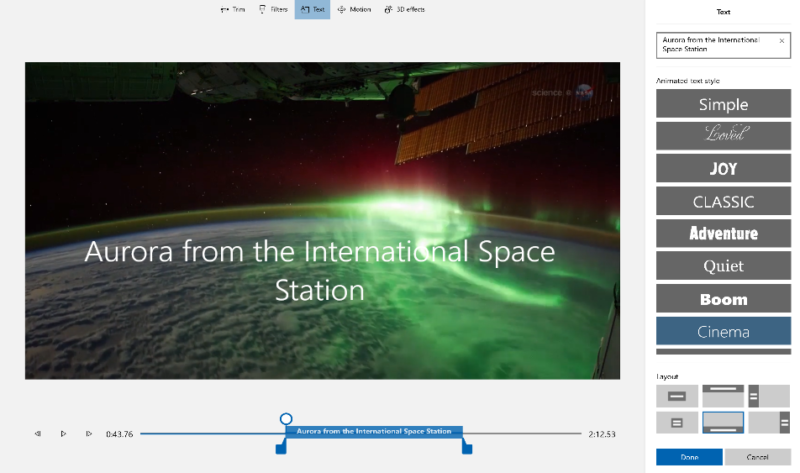
Task: Click the timeline playhead circle
Action: [x=286, y=418]
